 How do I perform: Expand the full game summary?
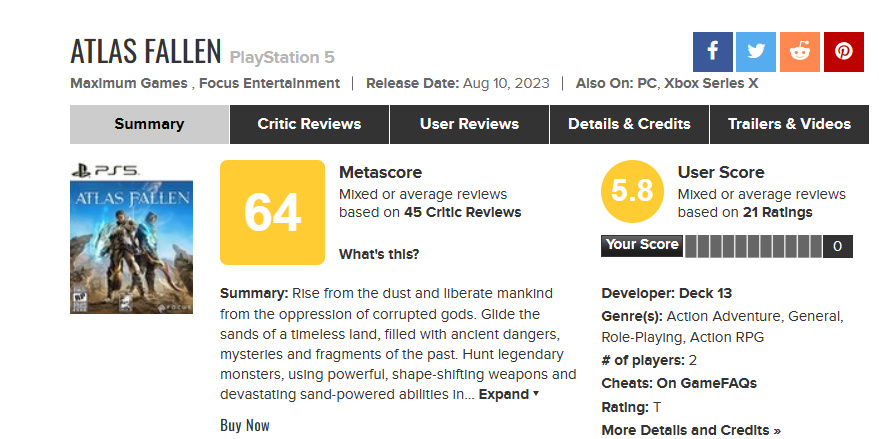coord(508,394)
